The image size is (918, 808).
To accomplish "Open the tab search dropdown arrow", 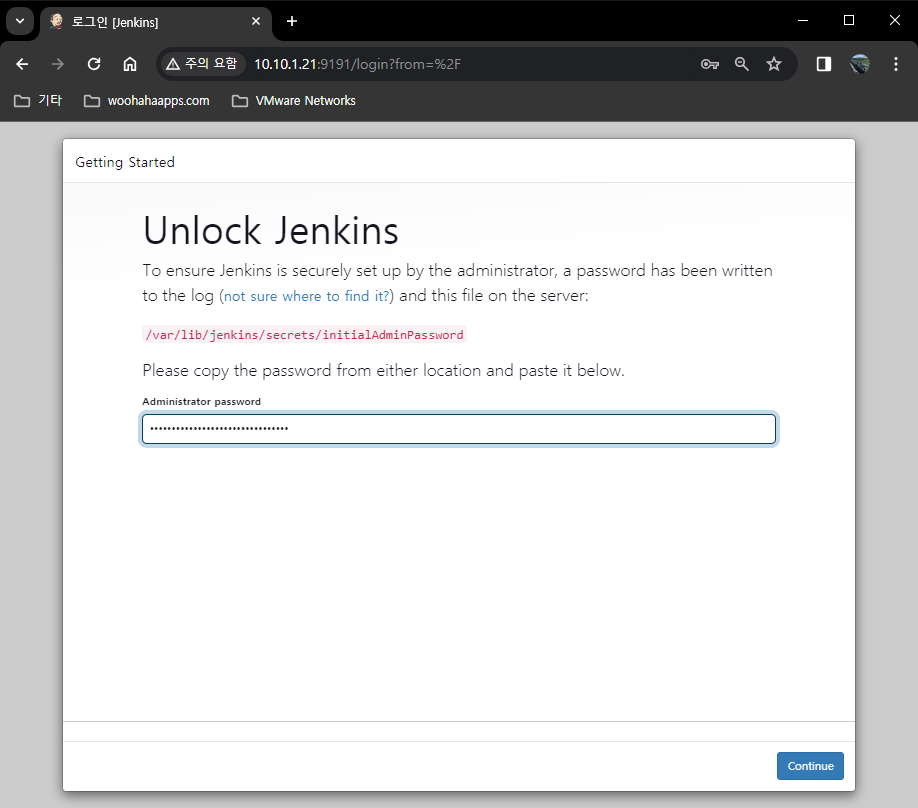I will (x=20, y=22).
